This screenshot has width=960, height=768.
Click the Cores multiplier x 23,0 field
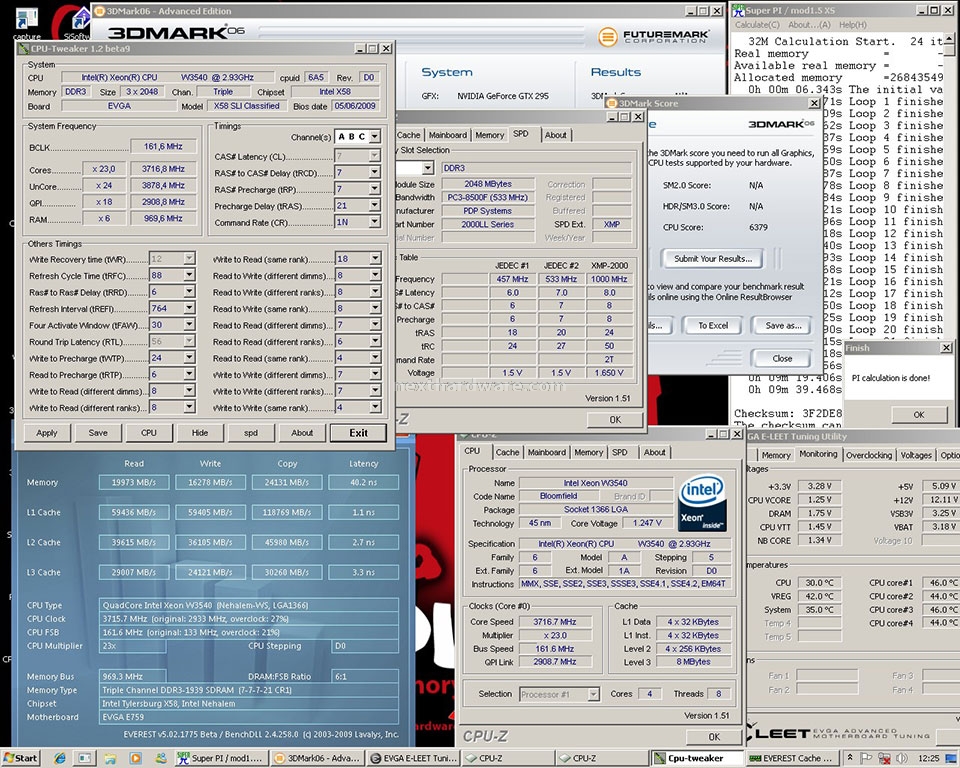click(x=103, y=169)
